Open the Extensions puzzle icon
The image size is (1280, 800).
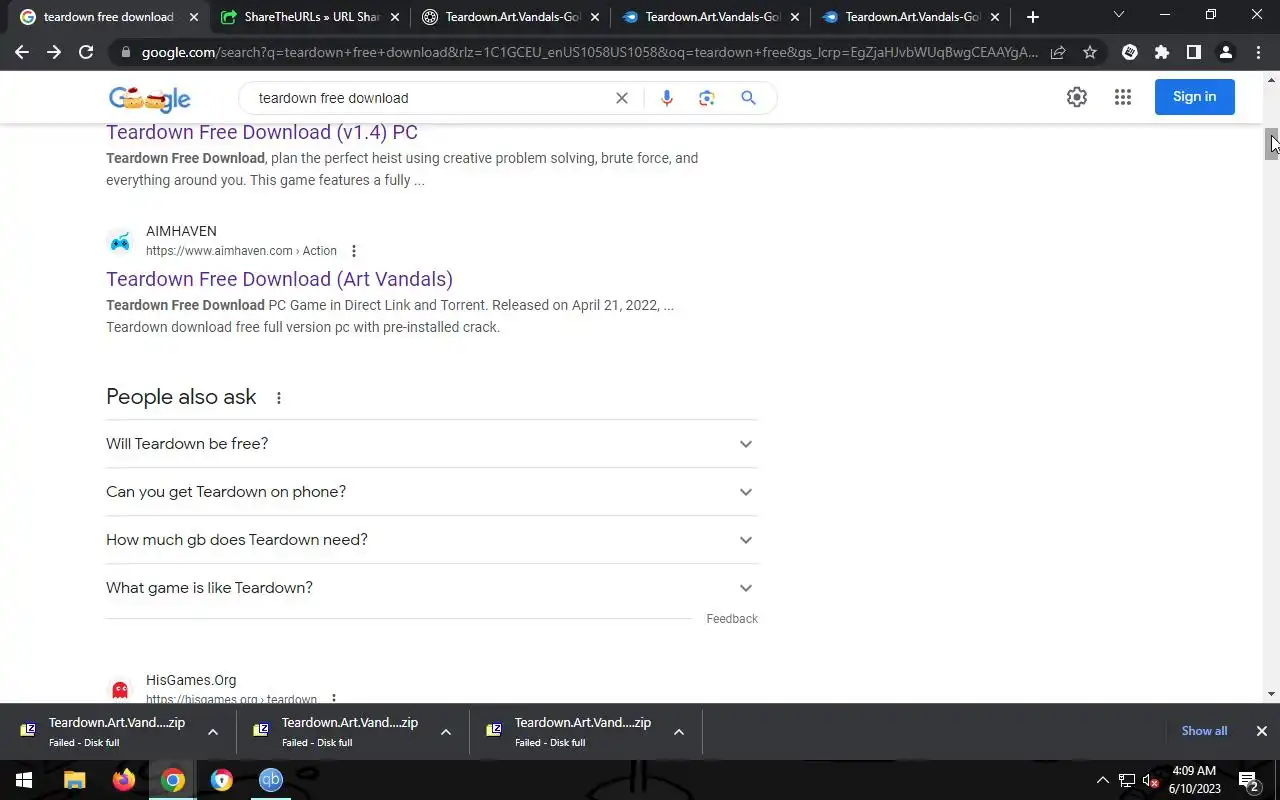click(1161, 52)
